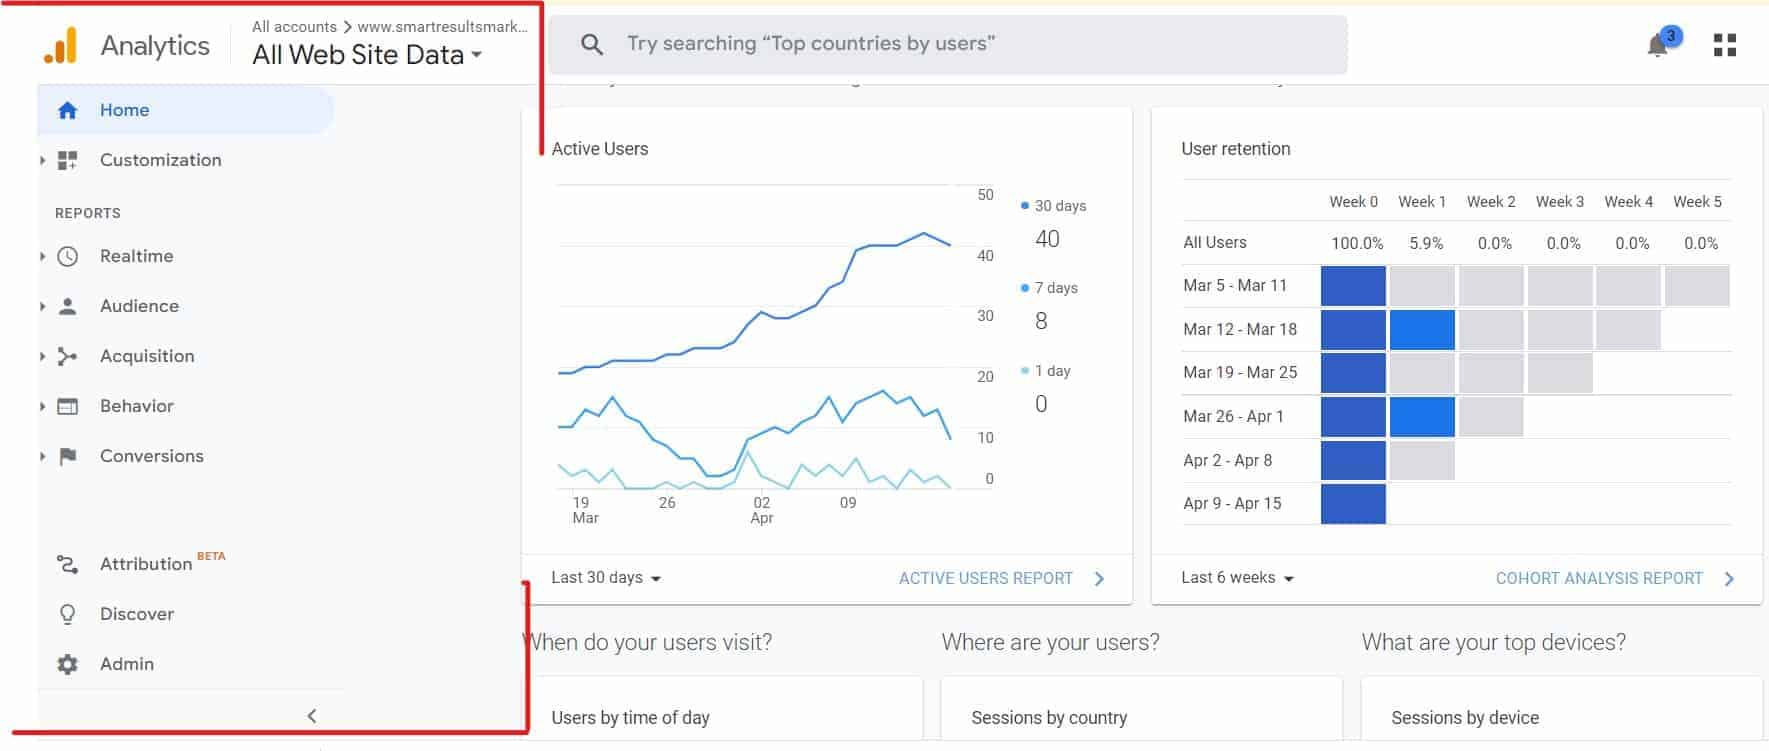Expand the Realtime reports arrow

(x=42, y=256)
